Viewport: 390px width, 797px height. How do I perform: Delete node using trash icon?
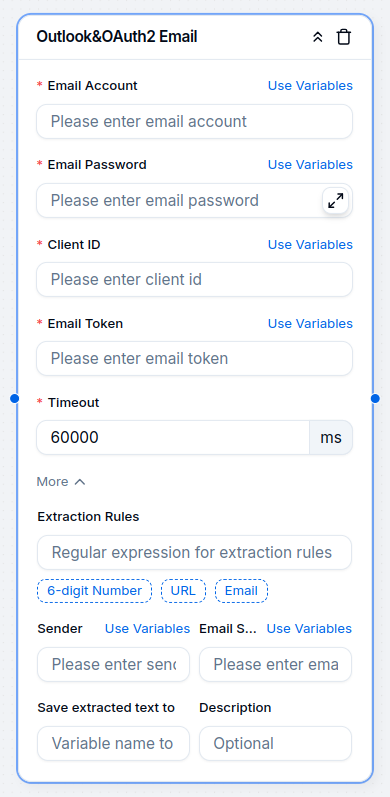[344, 37]
